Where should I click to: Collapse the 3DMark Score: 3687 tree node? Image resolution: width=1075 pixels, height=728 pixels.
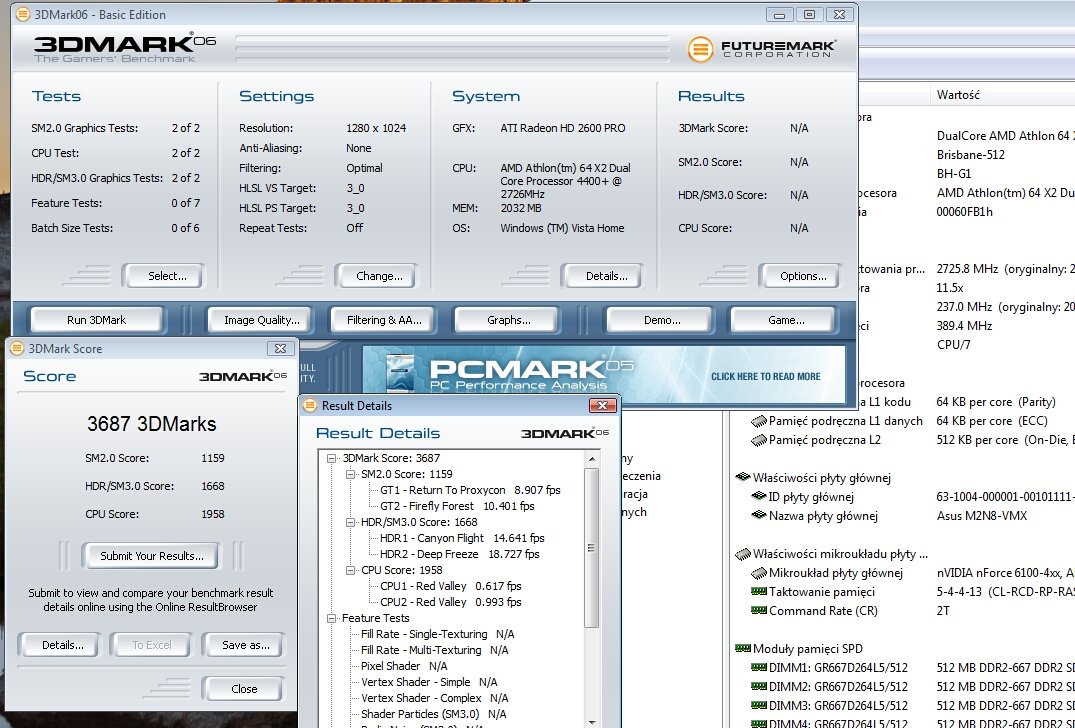click(332, 458)
